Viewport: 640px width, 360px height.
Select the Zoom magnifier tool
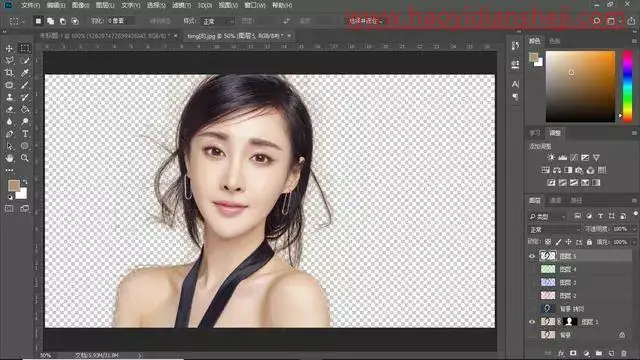[x=25, y=158]
